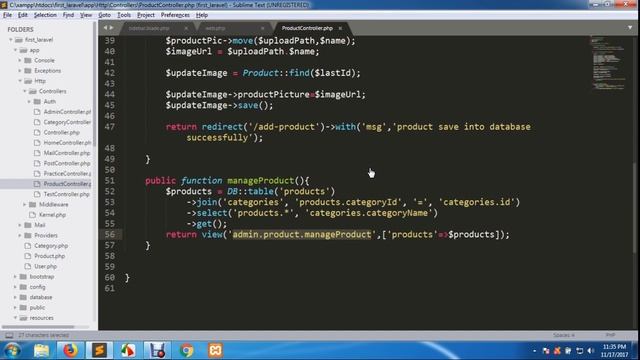Open the Project menu
Viewport: 640px width, 360px height.
point(146,15)
